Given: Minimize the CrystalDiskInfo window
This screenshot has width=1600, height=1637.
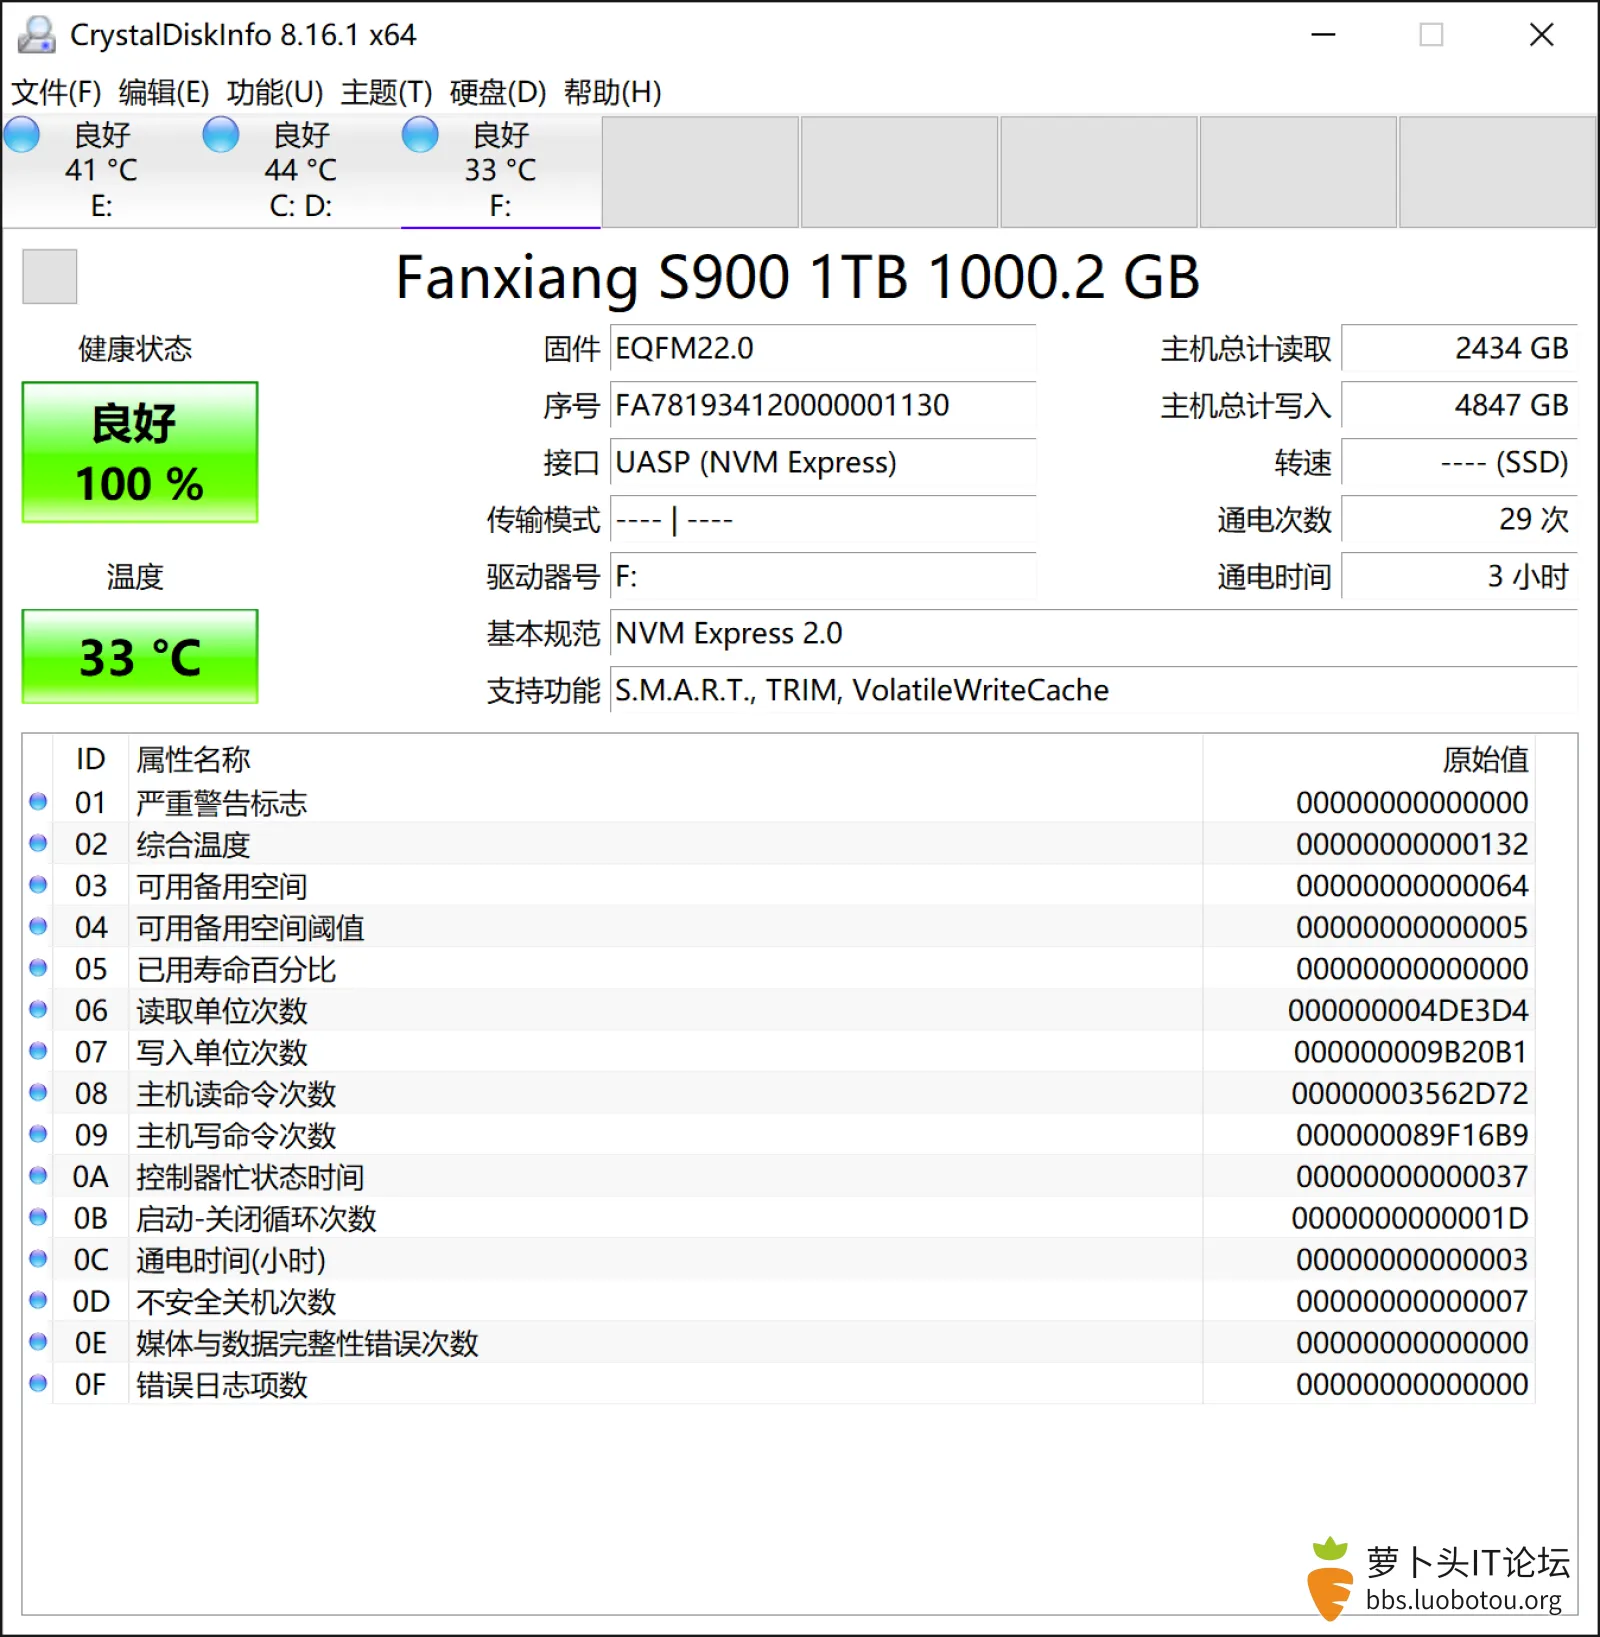Looking at the screenshot, I should 1323,35.
